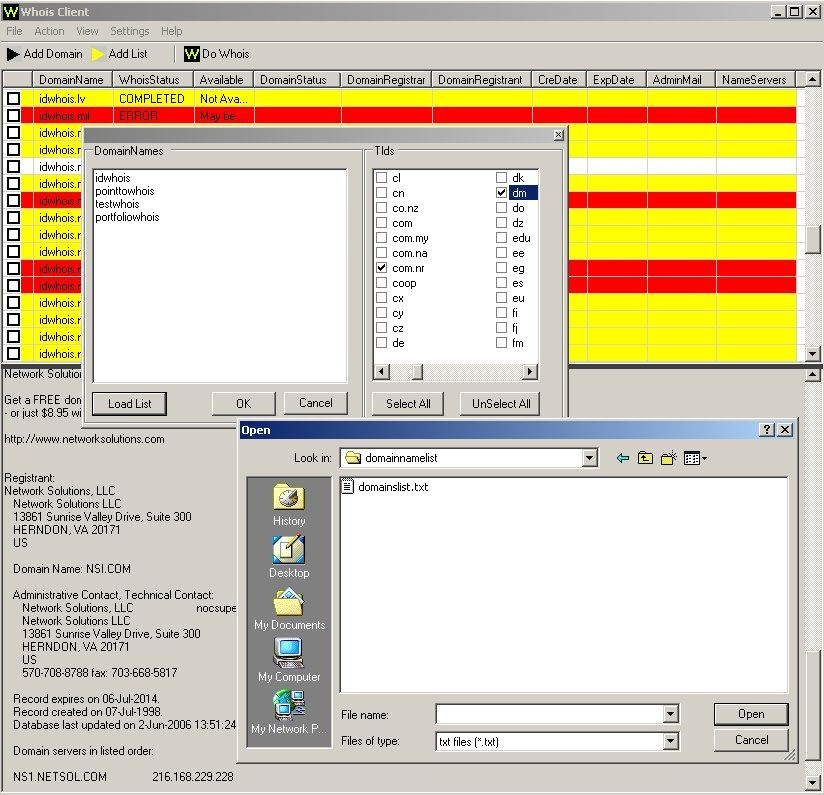This screenshot has height=795, width=824.
Task: Click the Add List yellow arrow icon
Action: 98,54
